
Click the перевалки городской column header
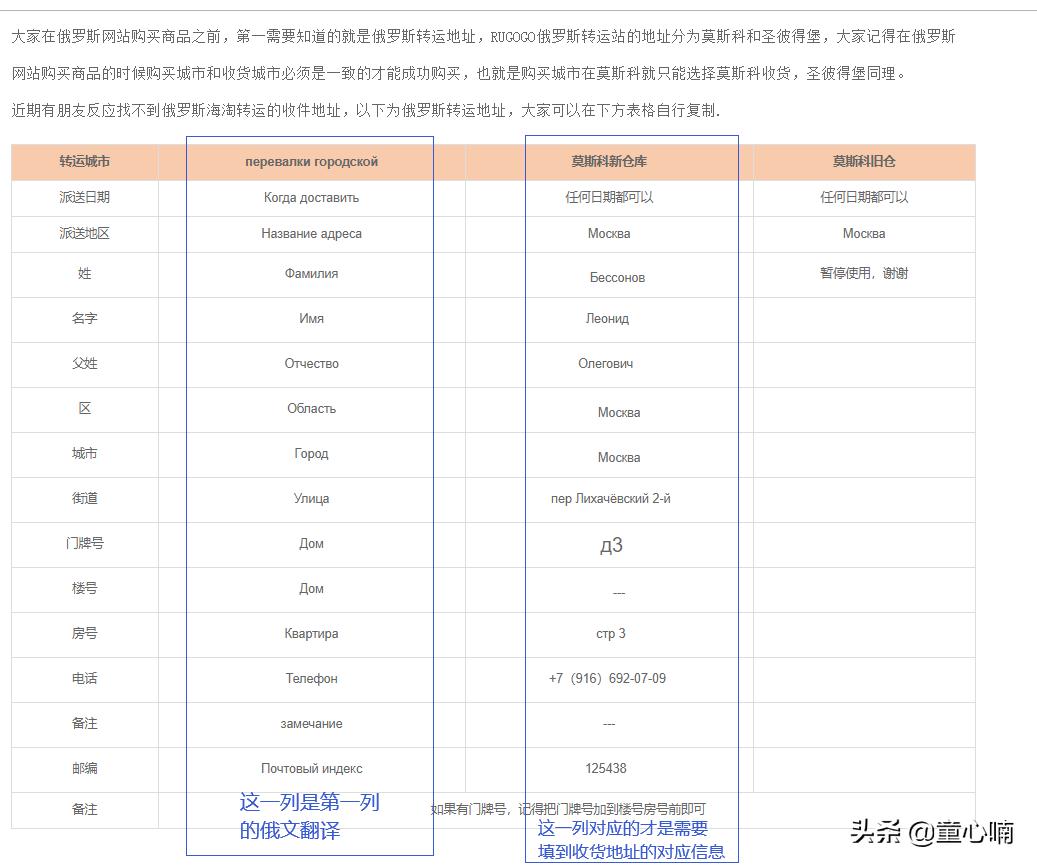(x=310, y=161)
